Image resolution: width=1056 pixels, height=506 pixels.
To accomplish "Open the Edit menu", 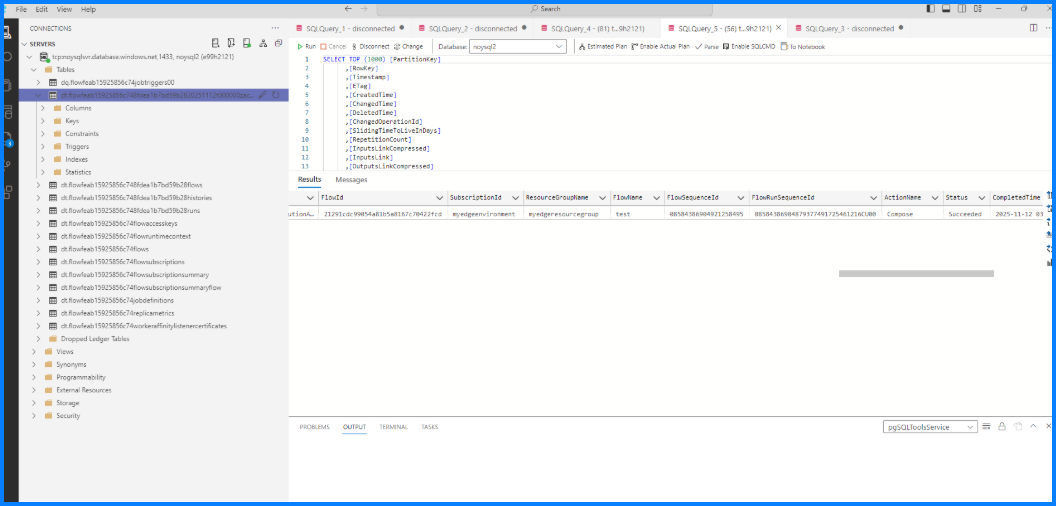I will (x=42, y=9).
